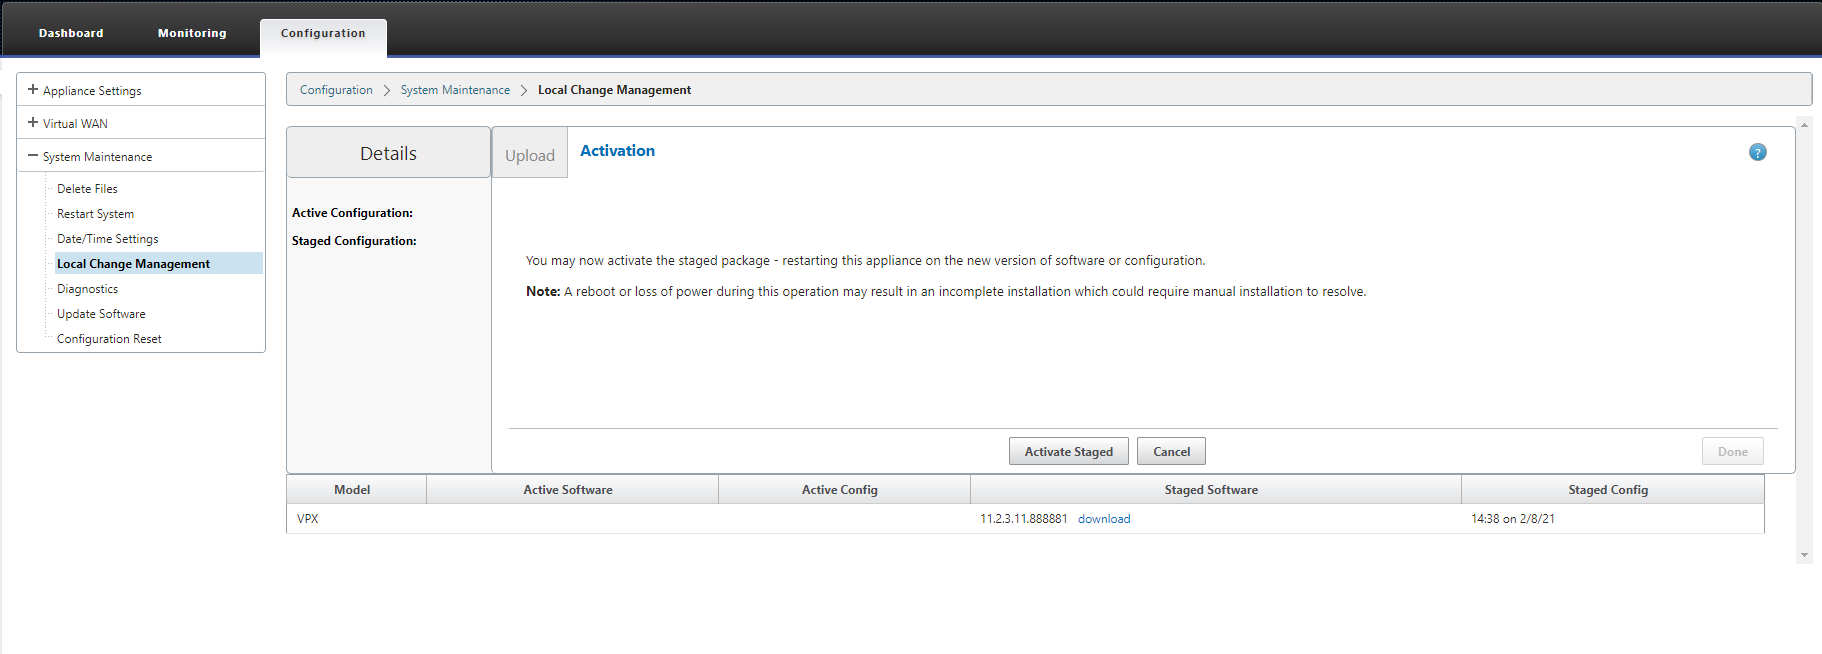Switch to the Dashboard tab
The height and width of the screenshot is (654, 1822).
[x=71, y=33]
